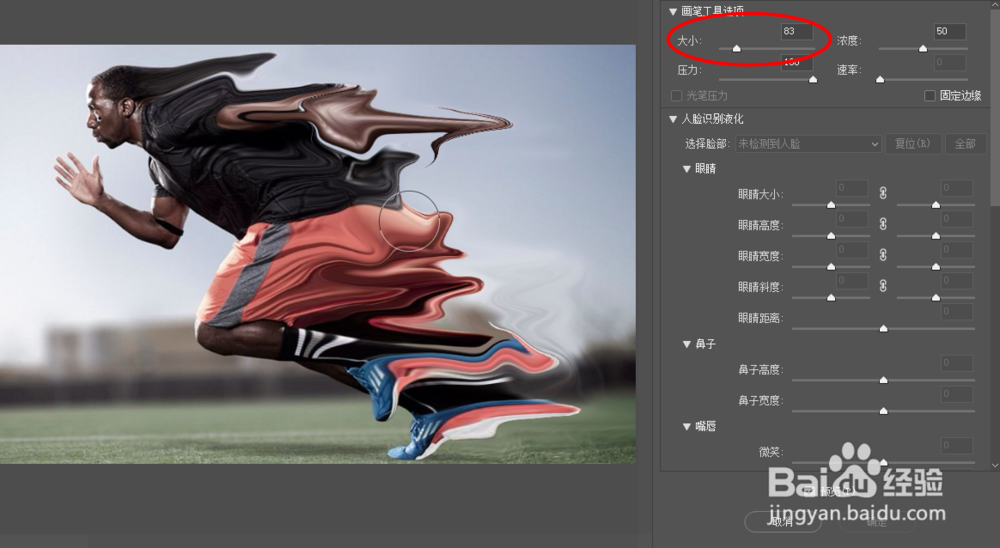Click the 确定 confirm button
Image resolution: width=1000 pixels, height=548 pixels.
(x=877, y=522)
